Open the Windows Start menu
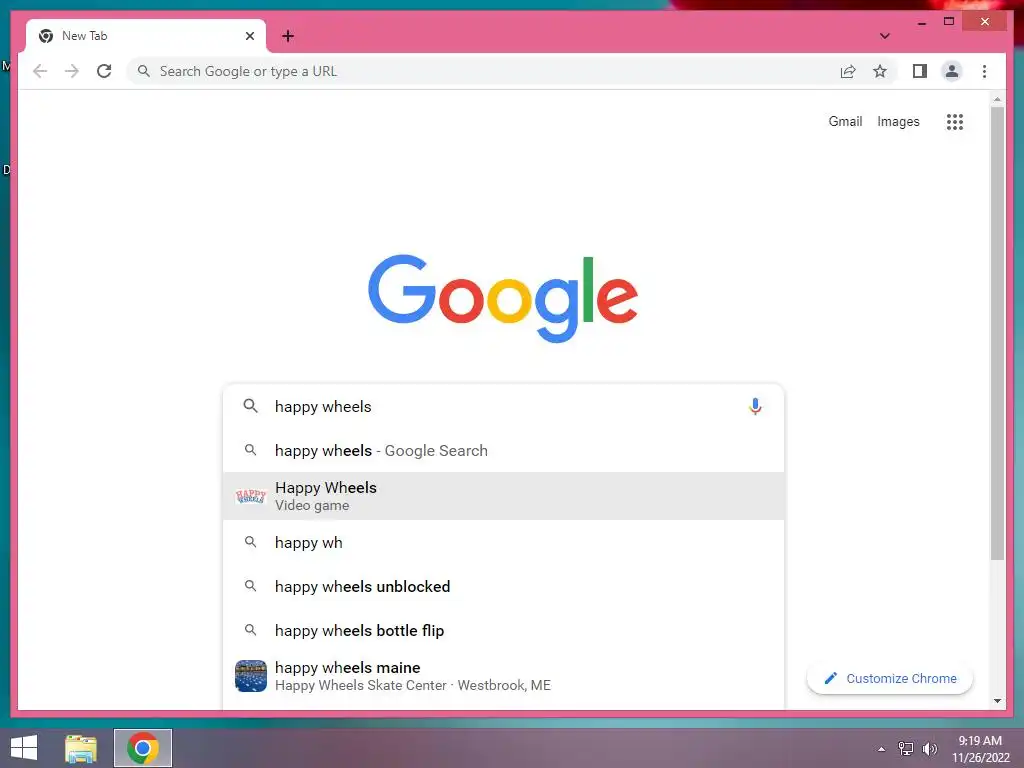Screen dimensions: 1024x768 [x=24, y=748]
